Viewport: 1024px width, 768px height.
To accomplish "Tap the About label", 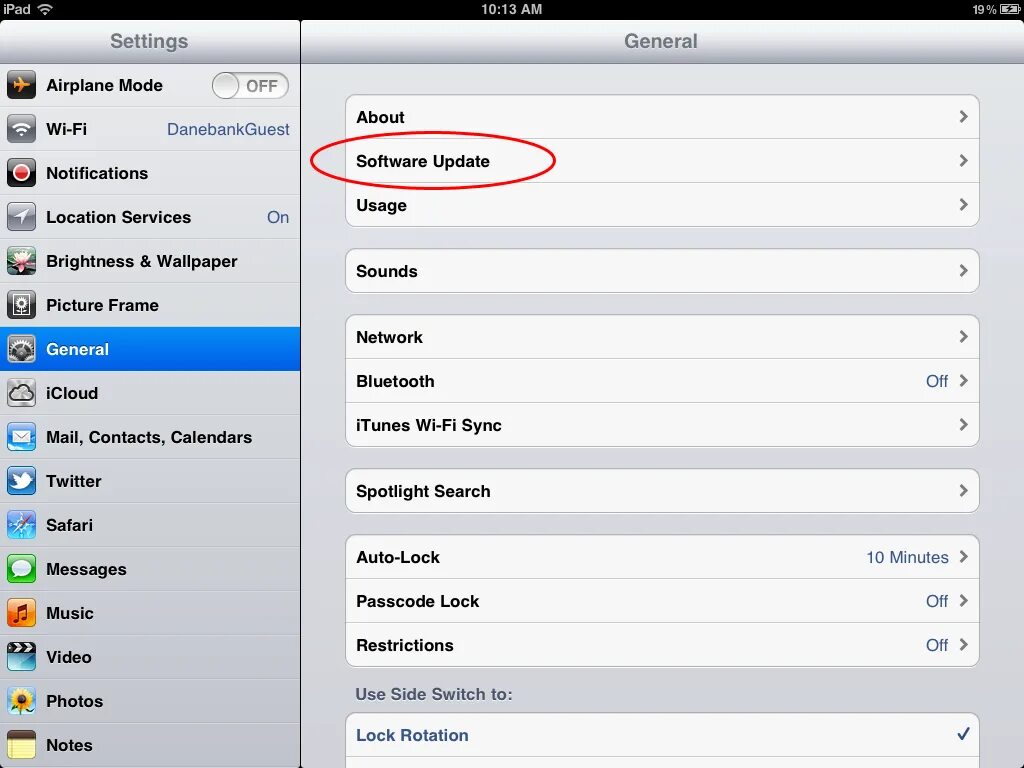I will 380,117.
